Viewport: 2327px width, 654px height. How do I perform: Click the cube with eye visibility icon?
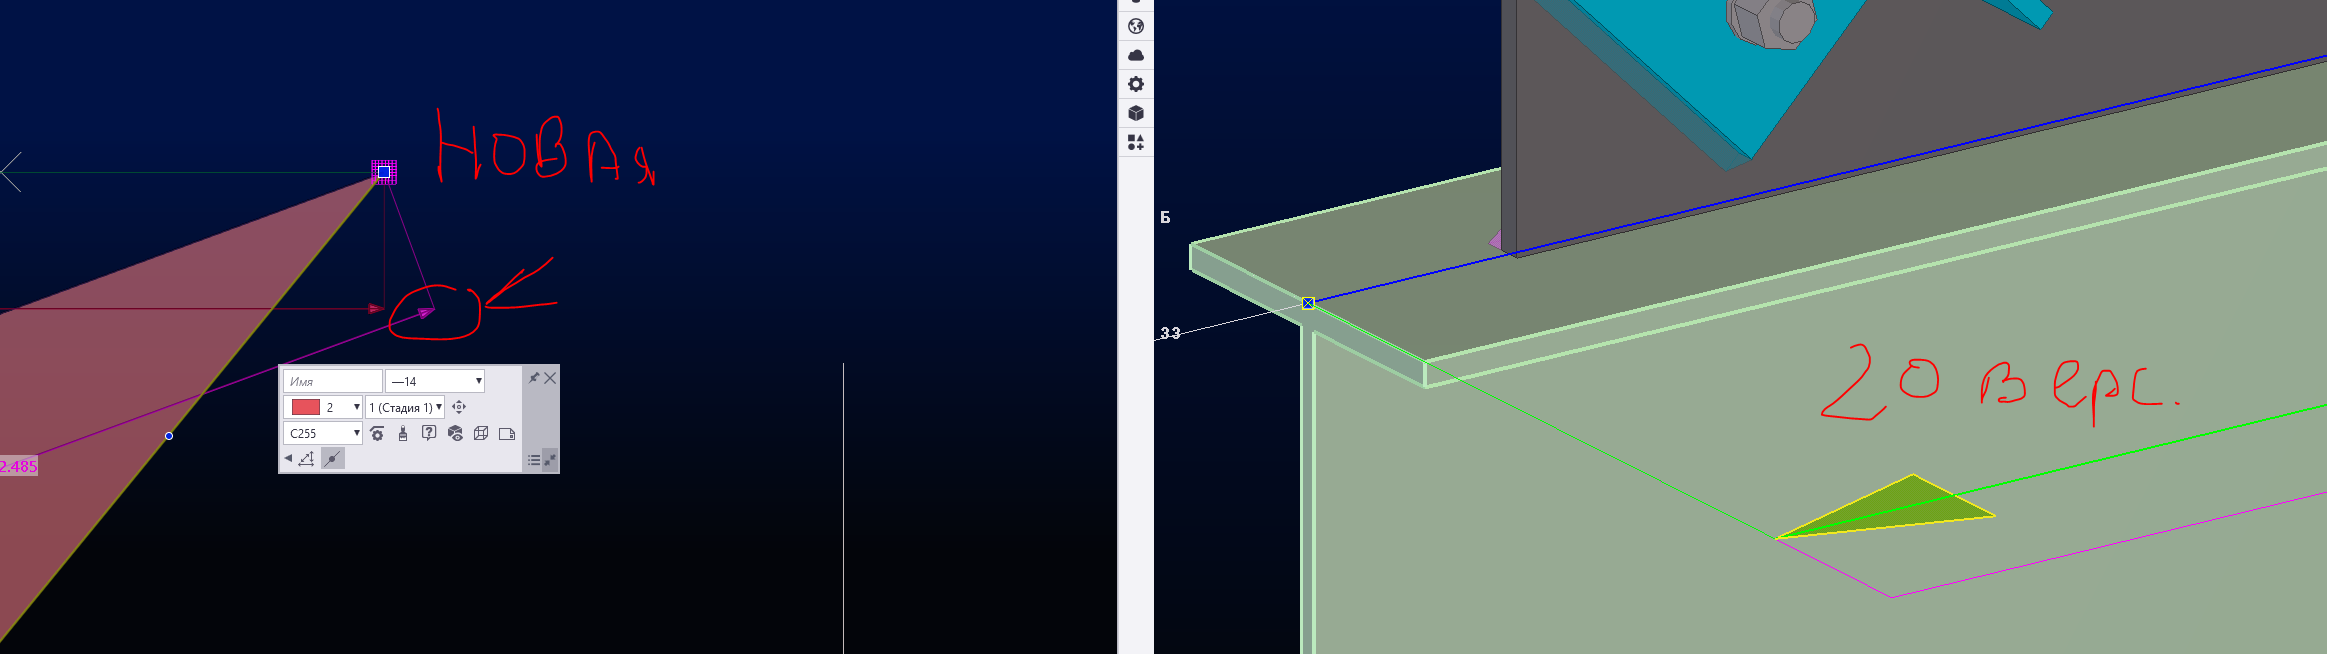point(455,433)
